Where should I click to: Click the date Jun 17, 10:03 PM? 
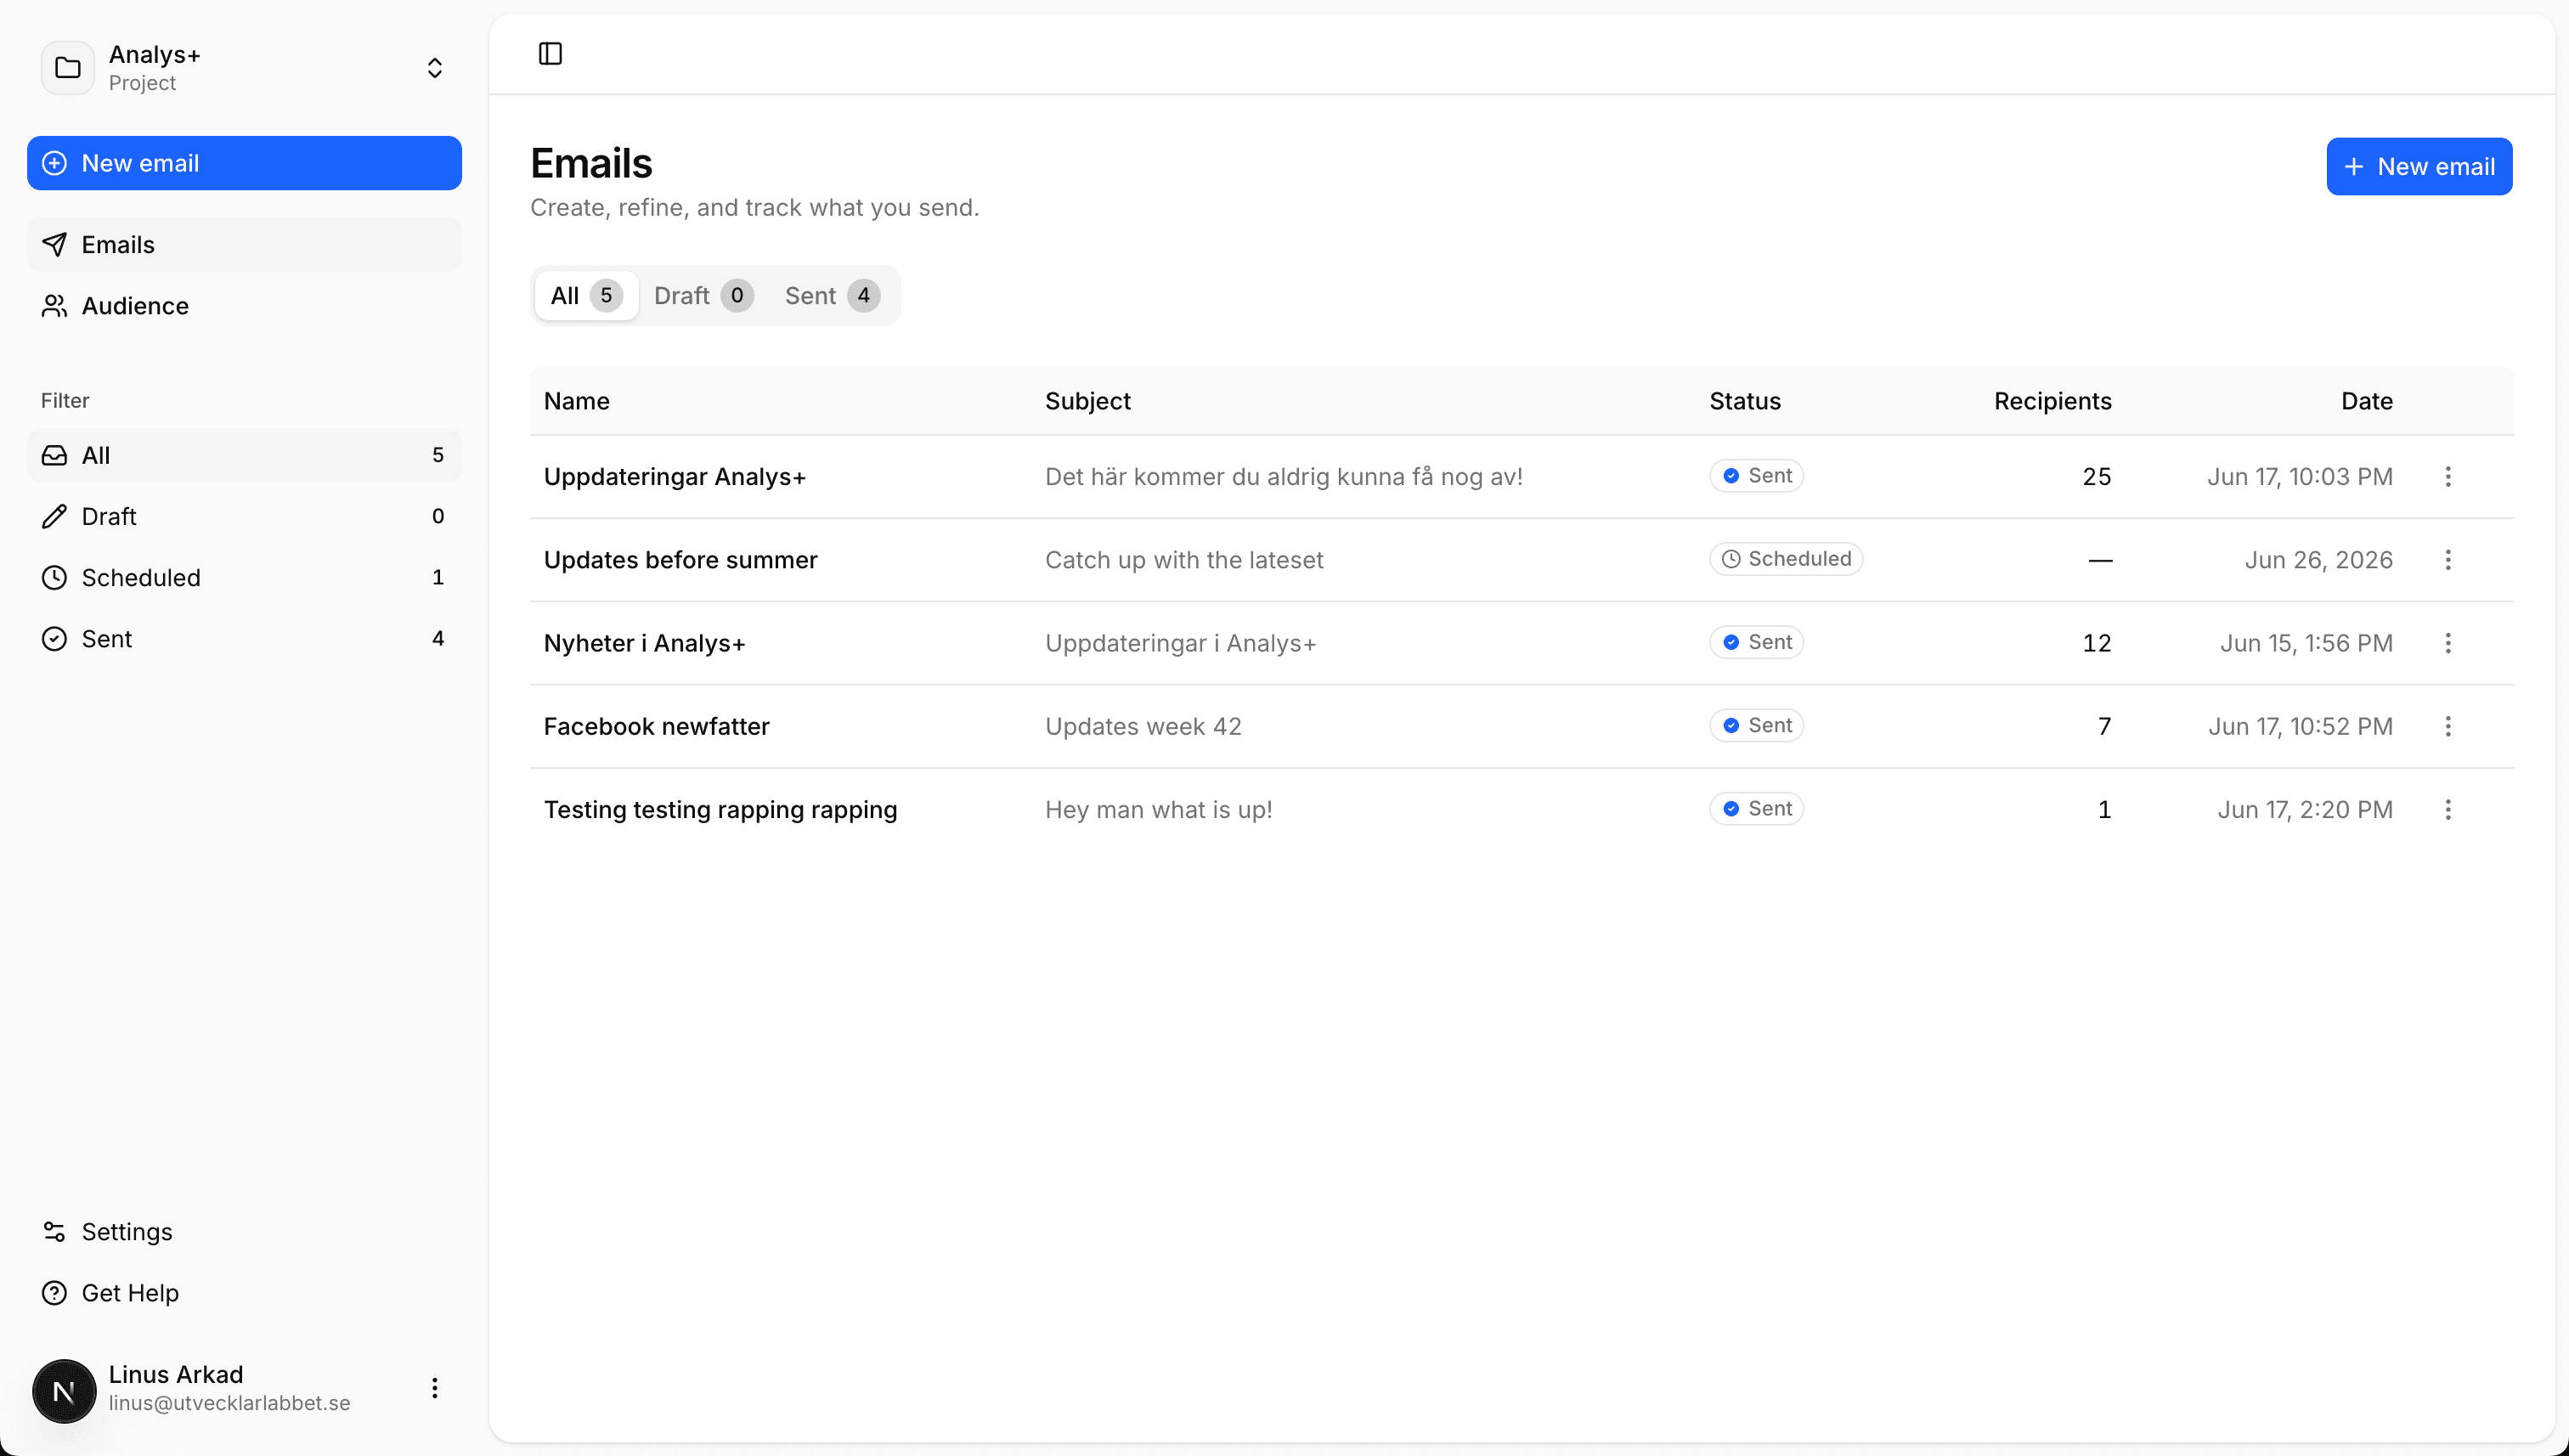(x=2299, y=476)
